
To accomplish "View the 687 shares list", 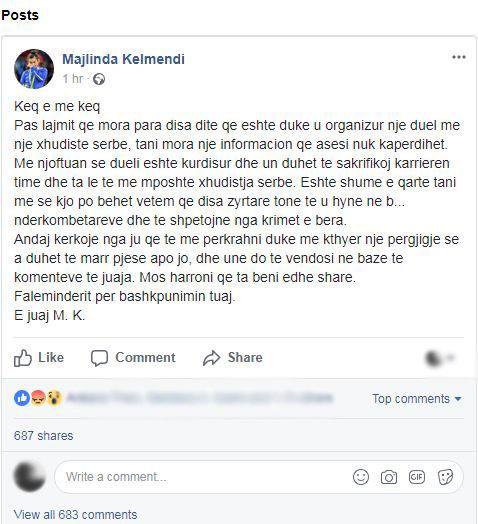I will coord(43,436).
